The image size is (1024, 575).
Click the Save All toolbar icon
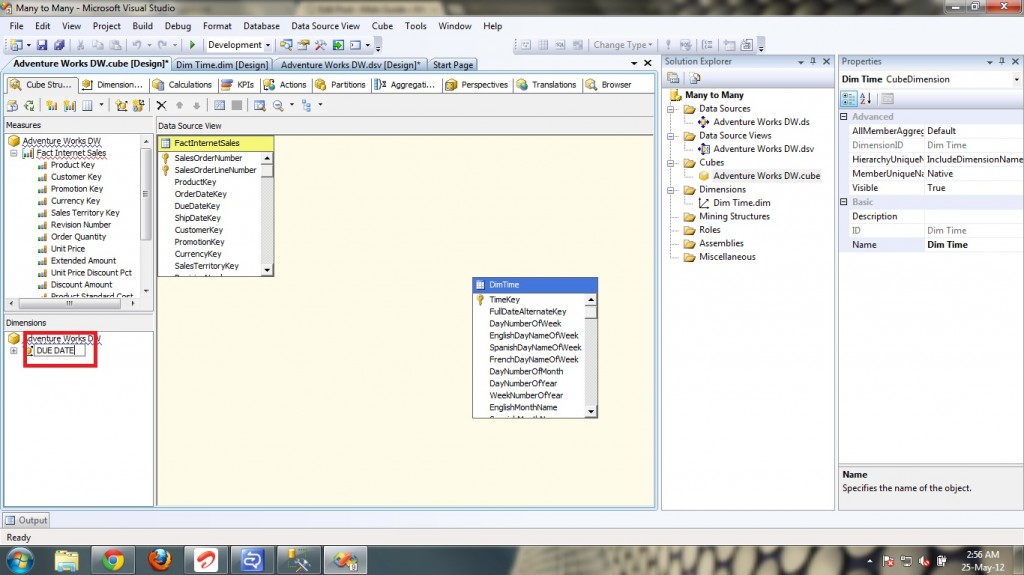coord(58,45)
